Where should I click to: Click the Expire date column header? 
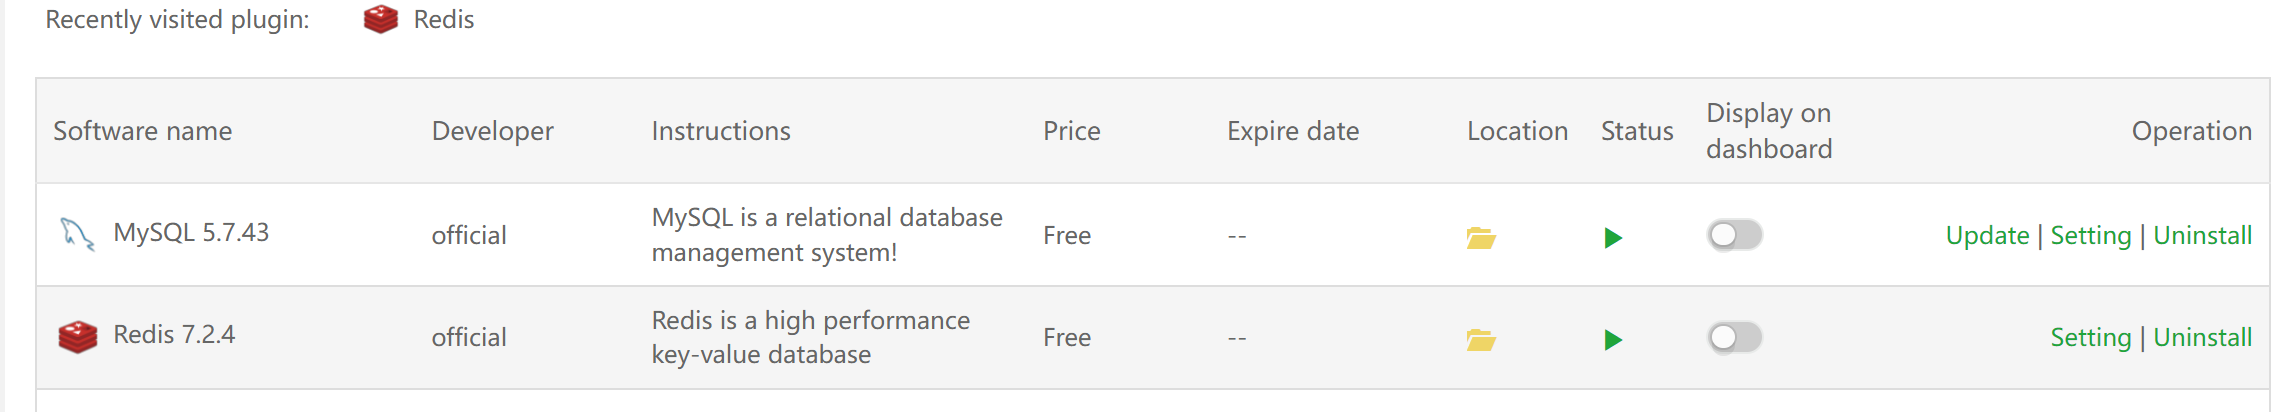coord(1292,131)
